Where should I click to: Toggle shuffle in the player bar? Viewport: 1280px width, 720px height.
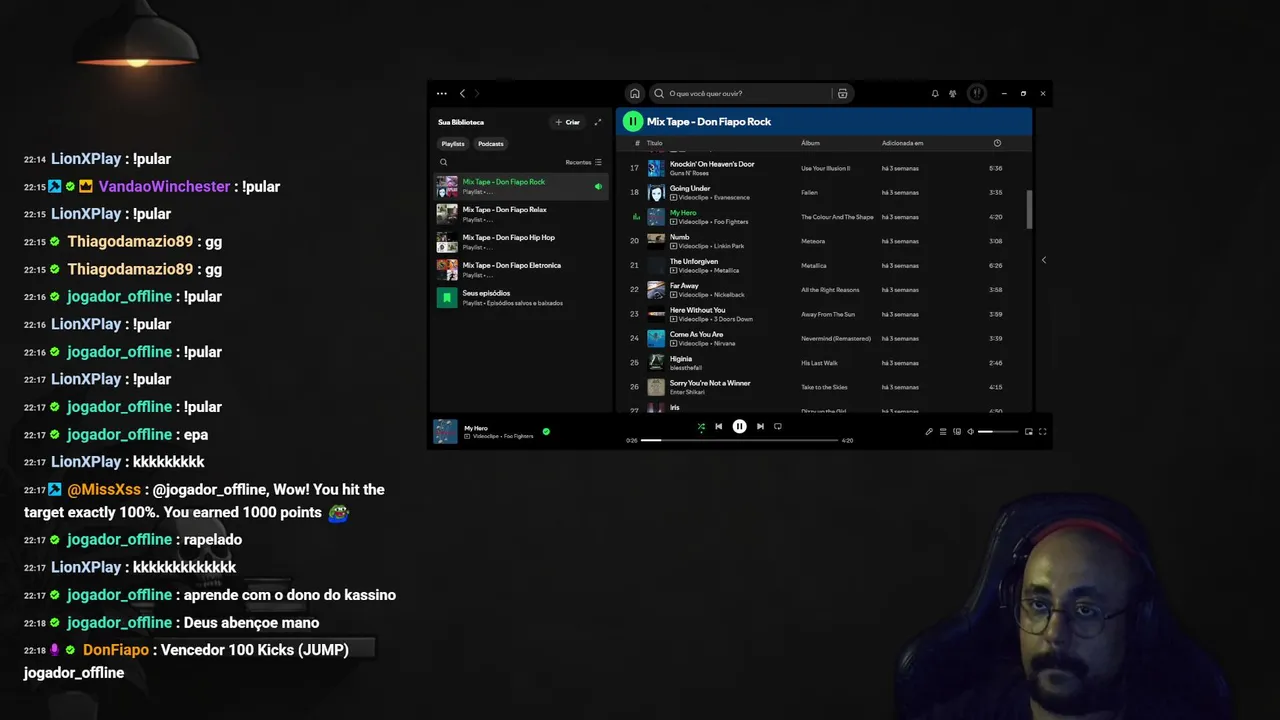(701, 426)
